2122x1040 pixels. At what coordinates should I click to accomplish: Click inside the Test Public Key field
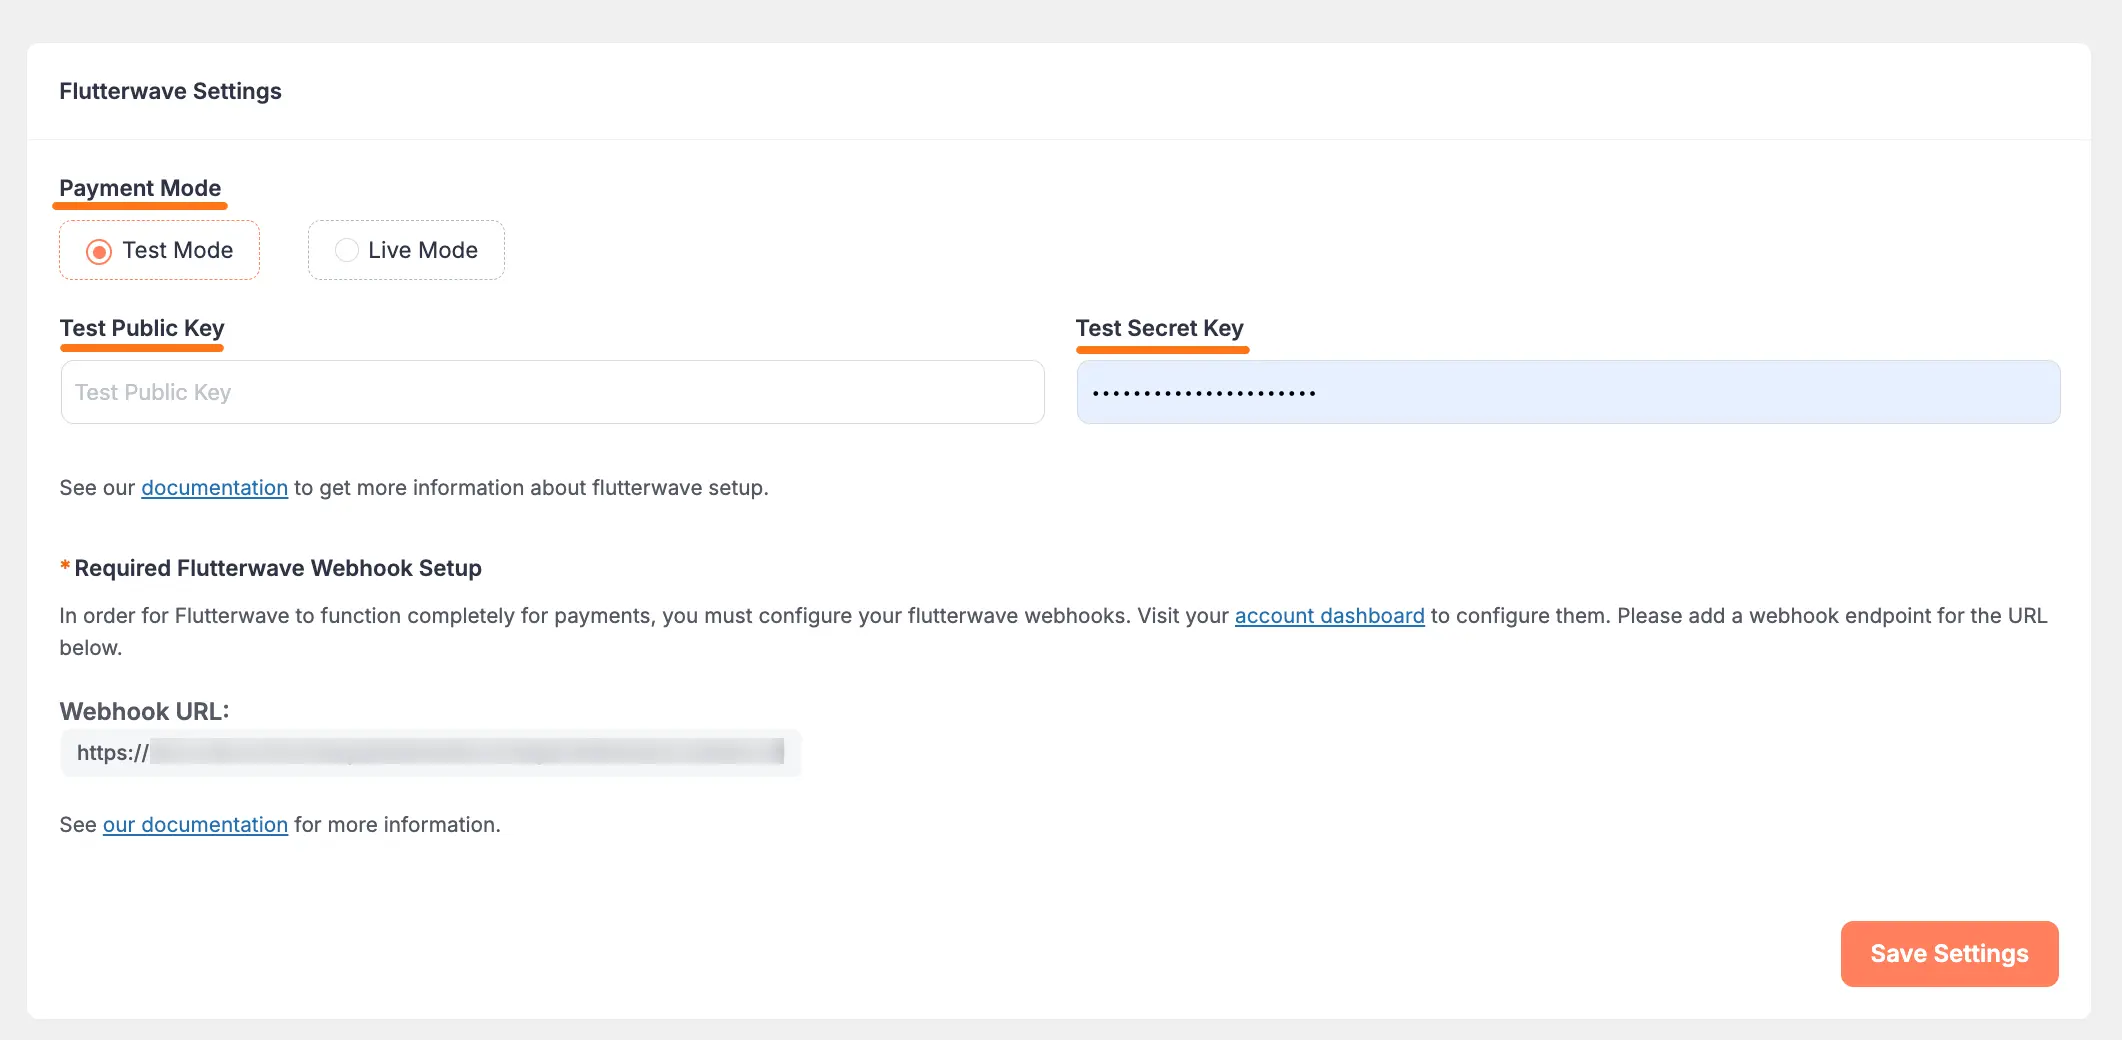(x=550, y=391)
